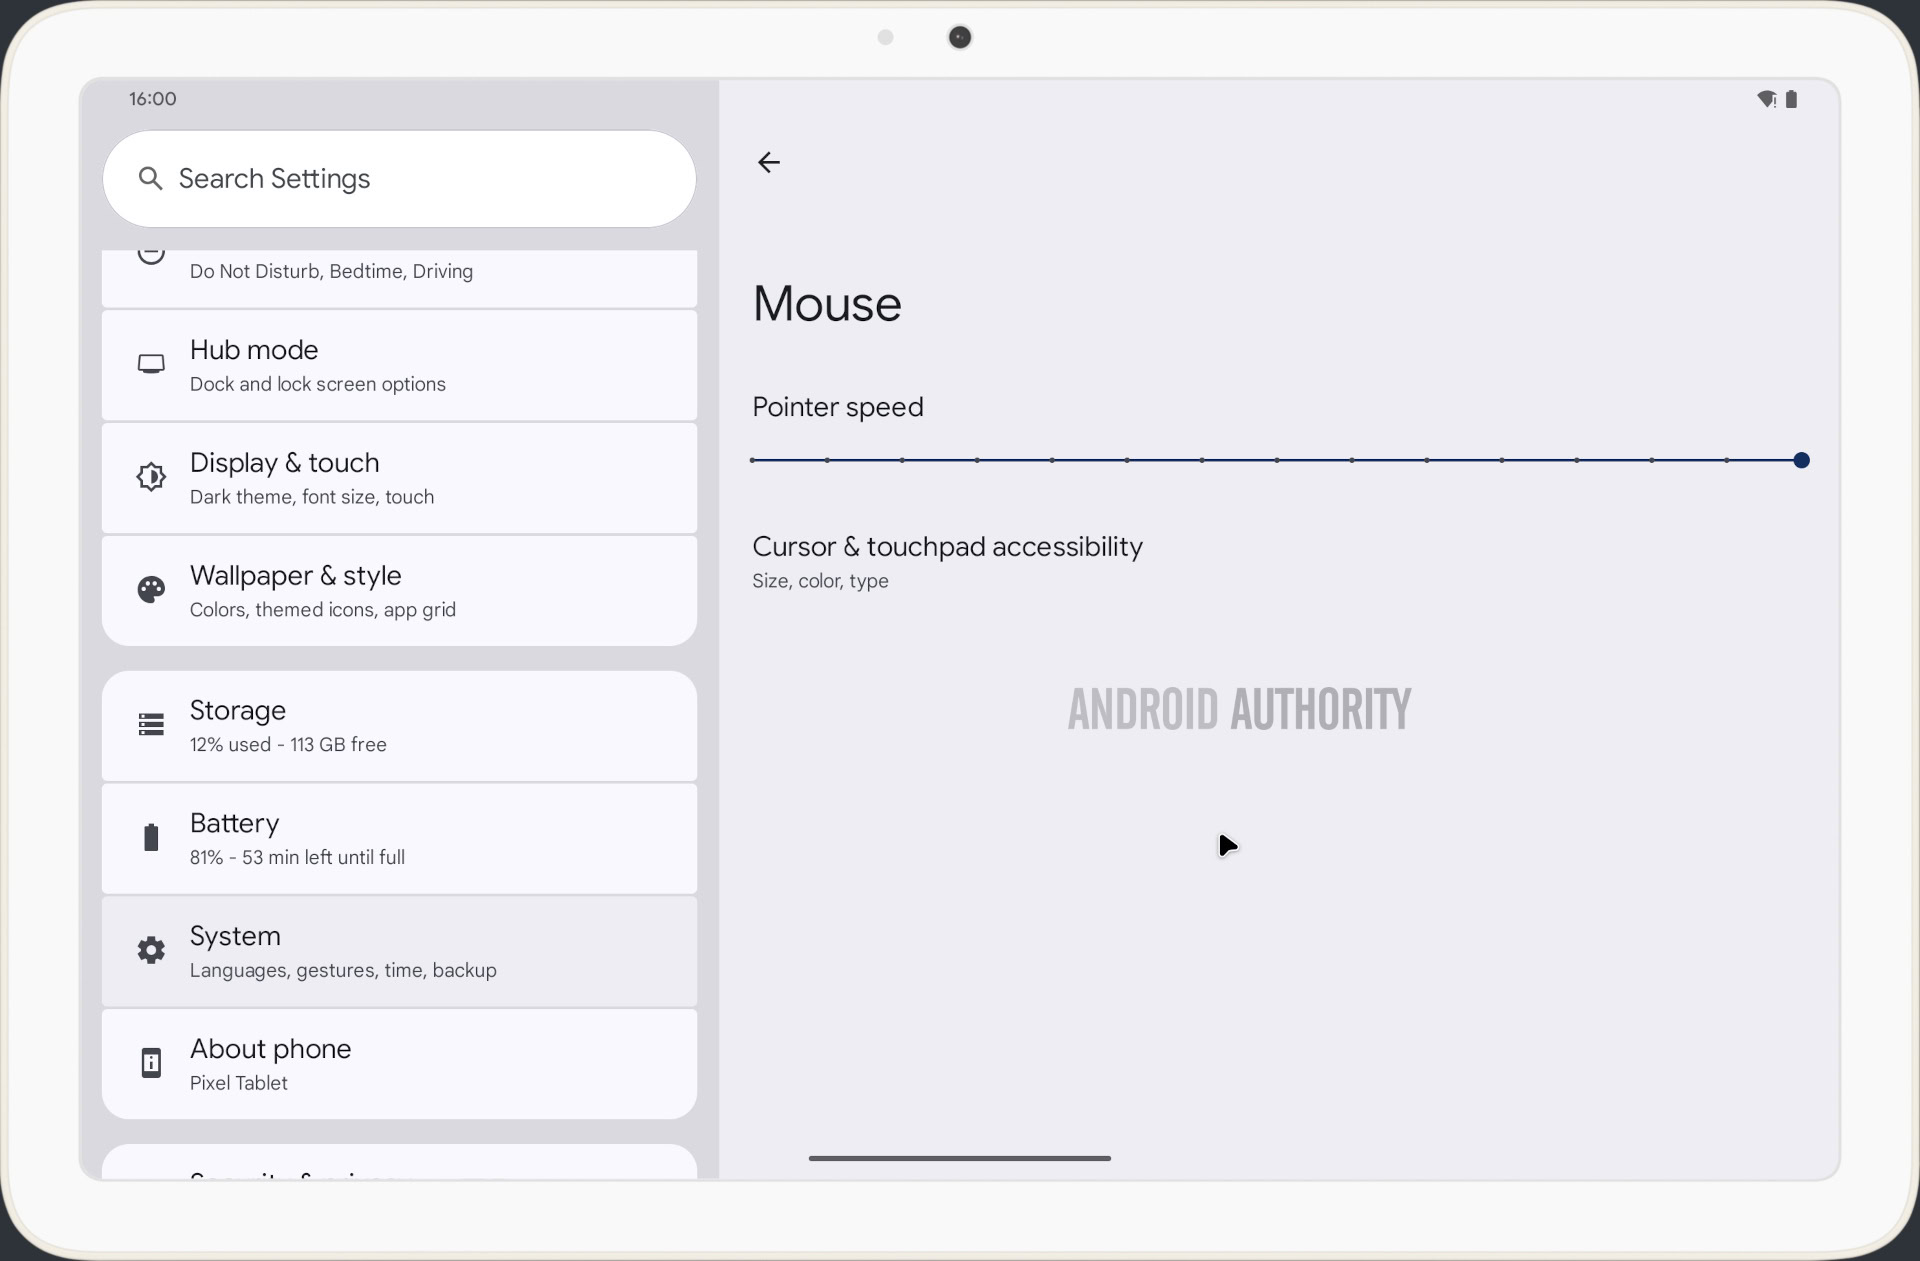The image size is (1920, 1261).
Task: Click the Battery icon in settings list
Action: tap(151, 838)
